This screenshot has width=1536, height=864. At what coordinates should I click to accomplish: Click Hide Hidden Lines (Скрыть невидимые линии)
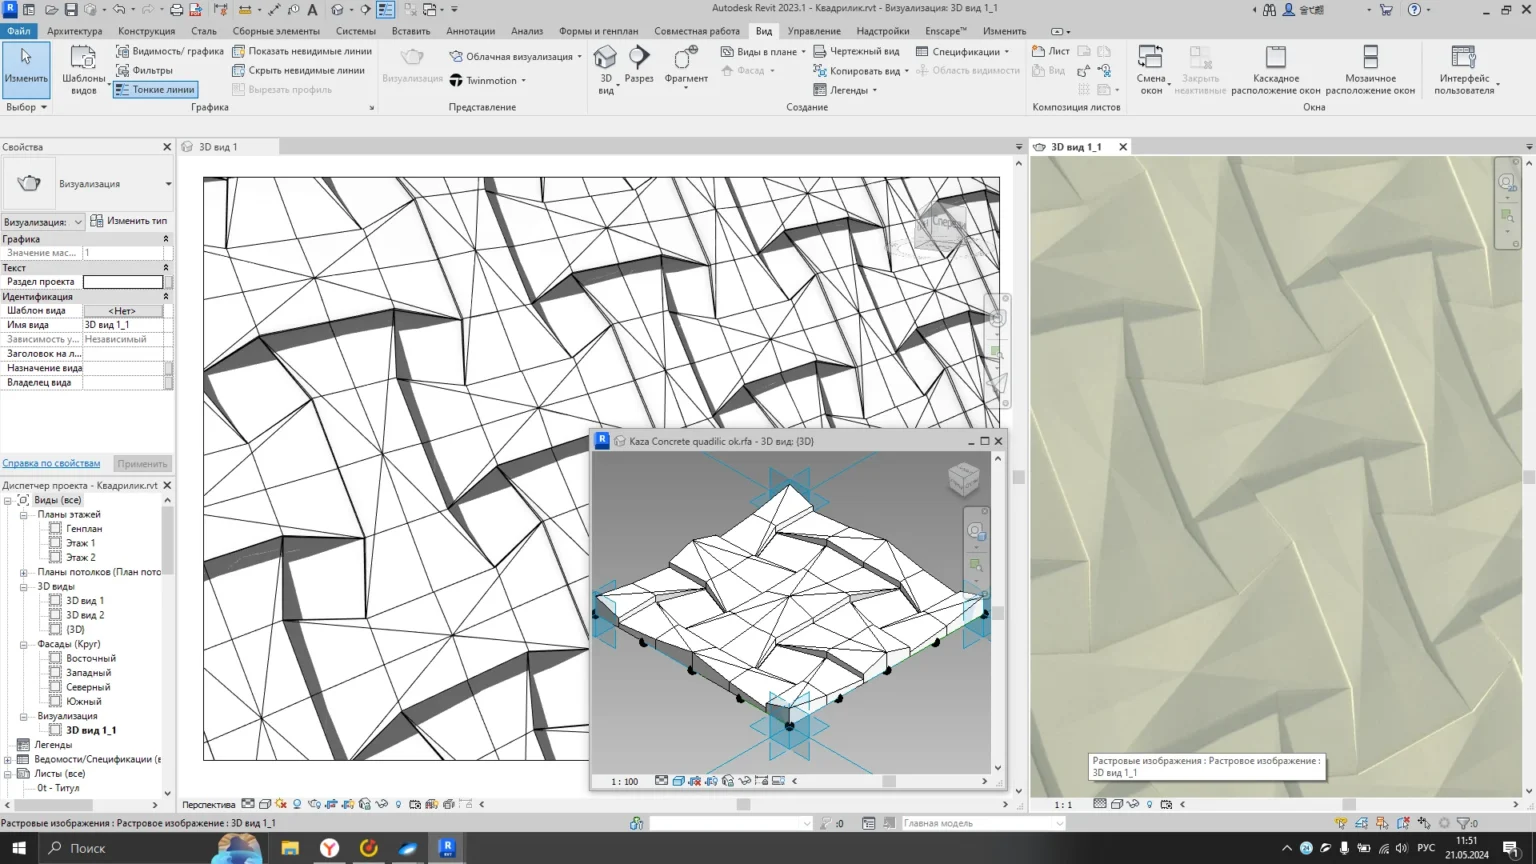click(x=298, y=70)
